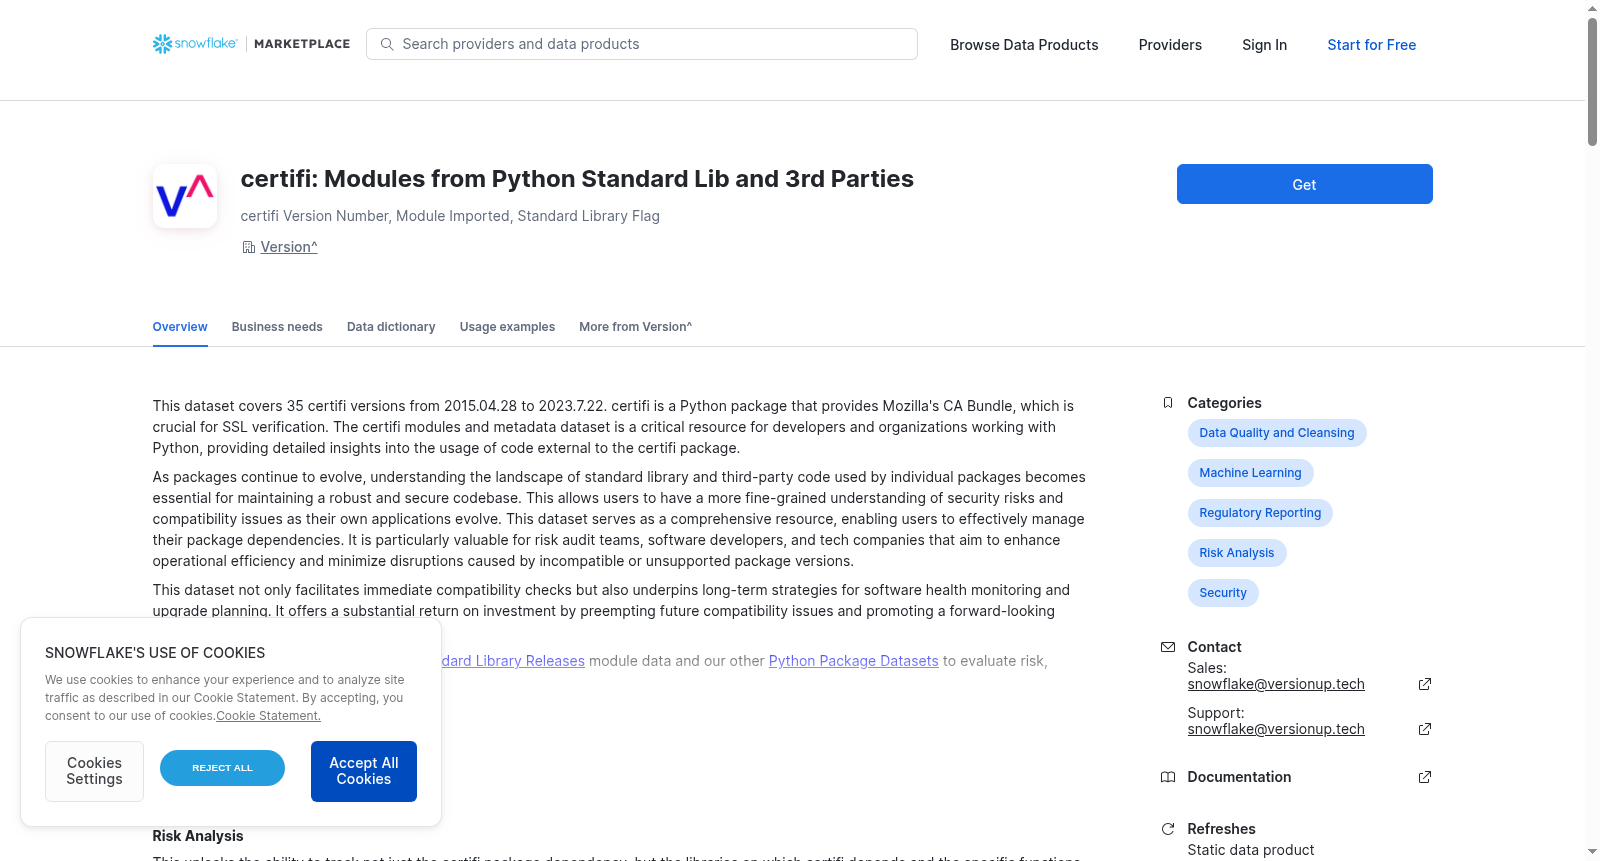
Task: Open Cookies Settings
Action: click(94, 771)
